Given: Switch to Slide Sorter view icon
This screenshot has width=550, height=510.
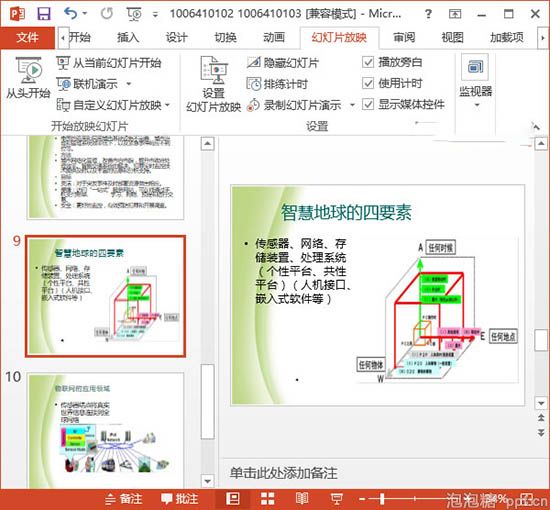Looking at the screenshot, I should coord(268,499).
